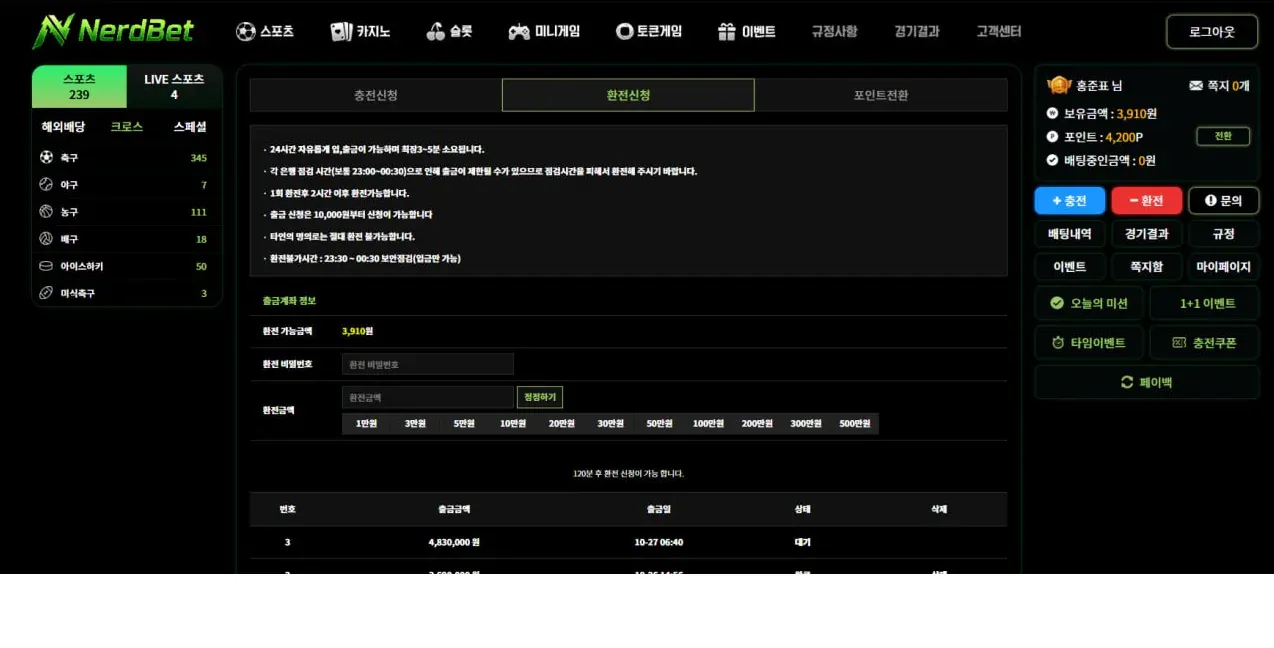The image size is (1274, 648).
Task: Go to 고객센터 in the top menu
Action: [999, 32]
